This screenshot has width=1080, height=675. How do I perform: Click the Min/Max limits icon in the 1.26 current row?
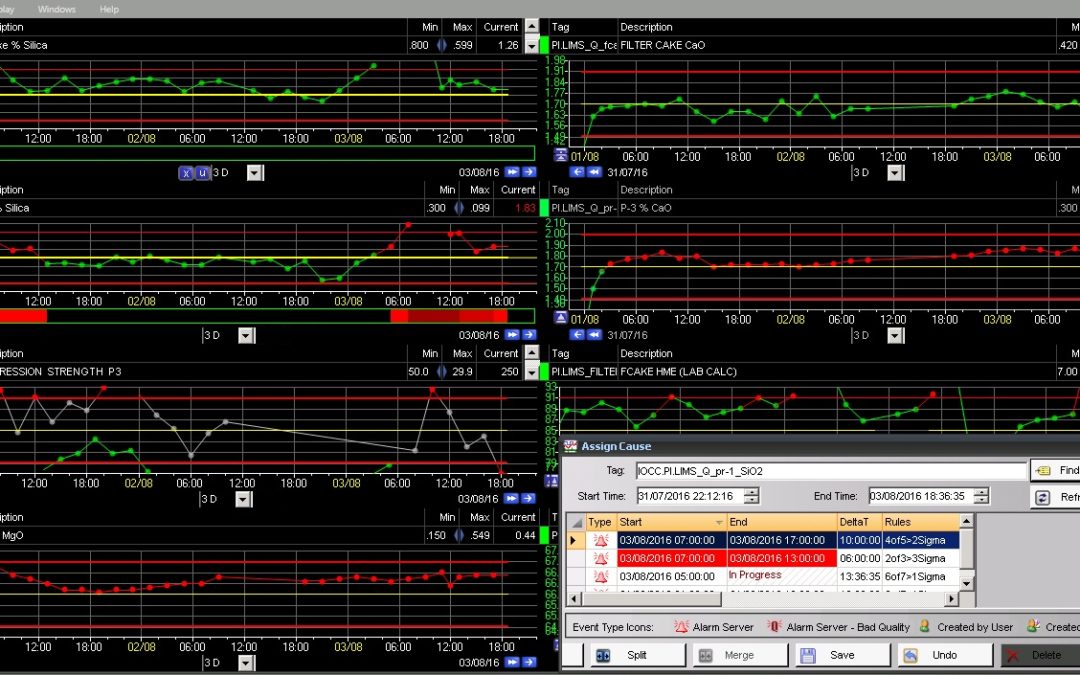442,45
